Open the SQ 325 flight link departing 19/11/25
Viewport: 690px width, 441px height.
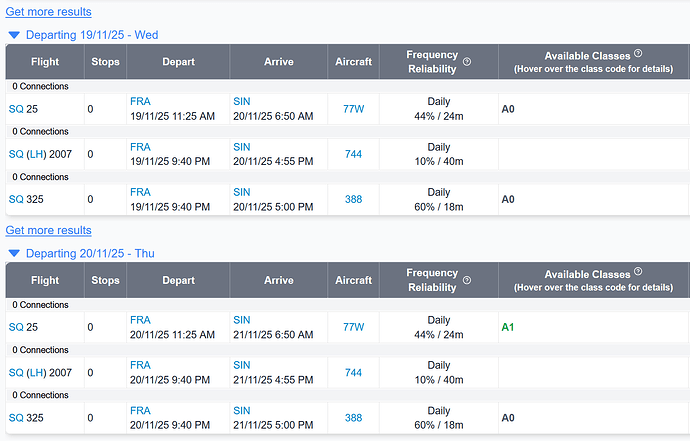click(x=16, y=199)
